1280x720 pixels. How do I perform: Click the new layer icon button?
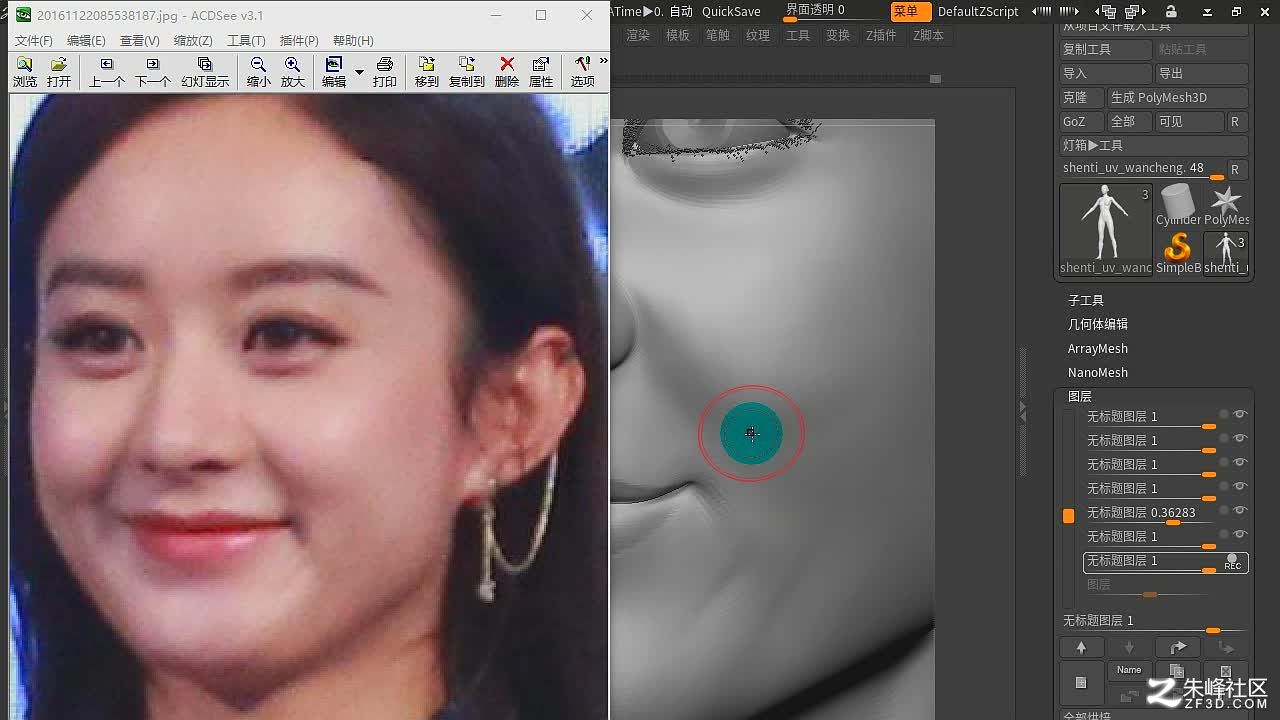[x=1081, y=682]
